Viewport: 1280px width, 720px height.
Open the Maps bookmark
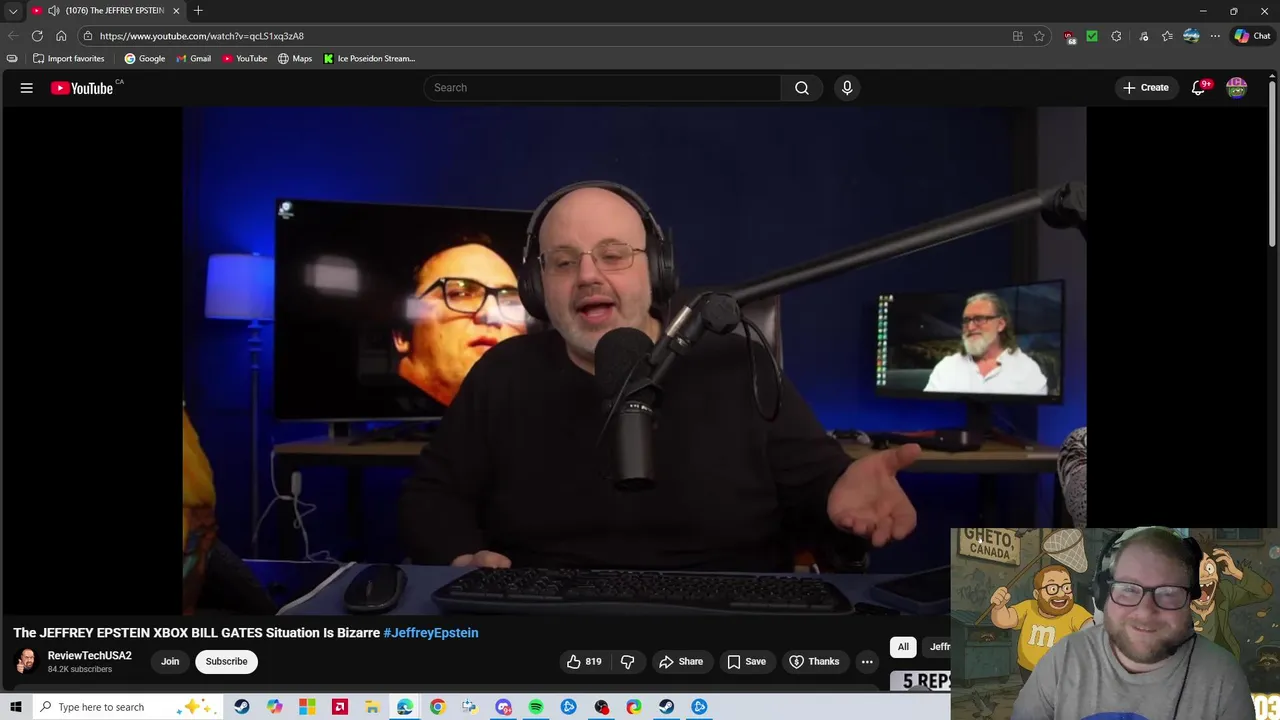pos(295,59)
